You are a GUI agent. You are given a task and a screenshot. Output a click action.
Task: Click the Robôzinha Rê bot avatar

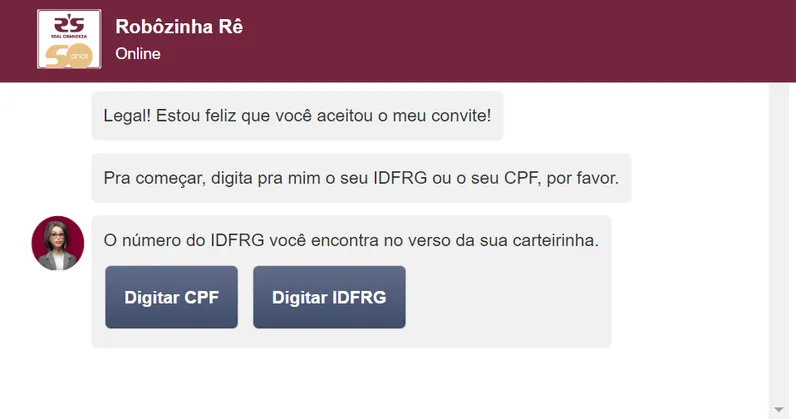point(58,243)
